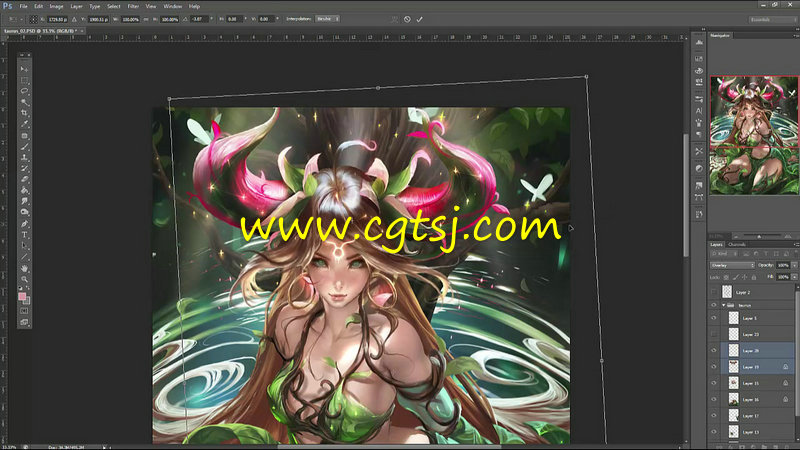
Task: Open the layer filter Kind dropdown
Action: coord(722,254)
